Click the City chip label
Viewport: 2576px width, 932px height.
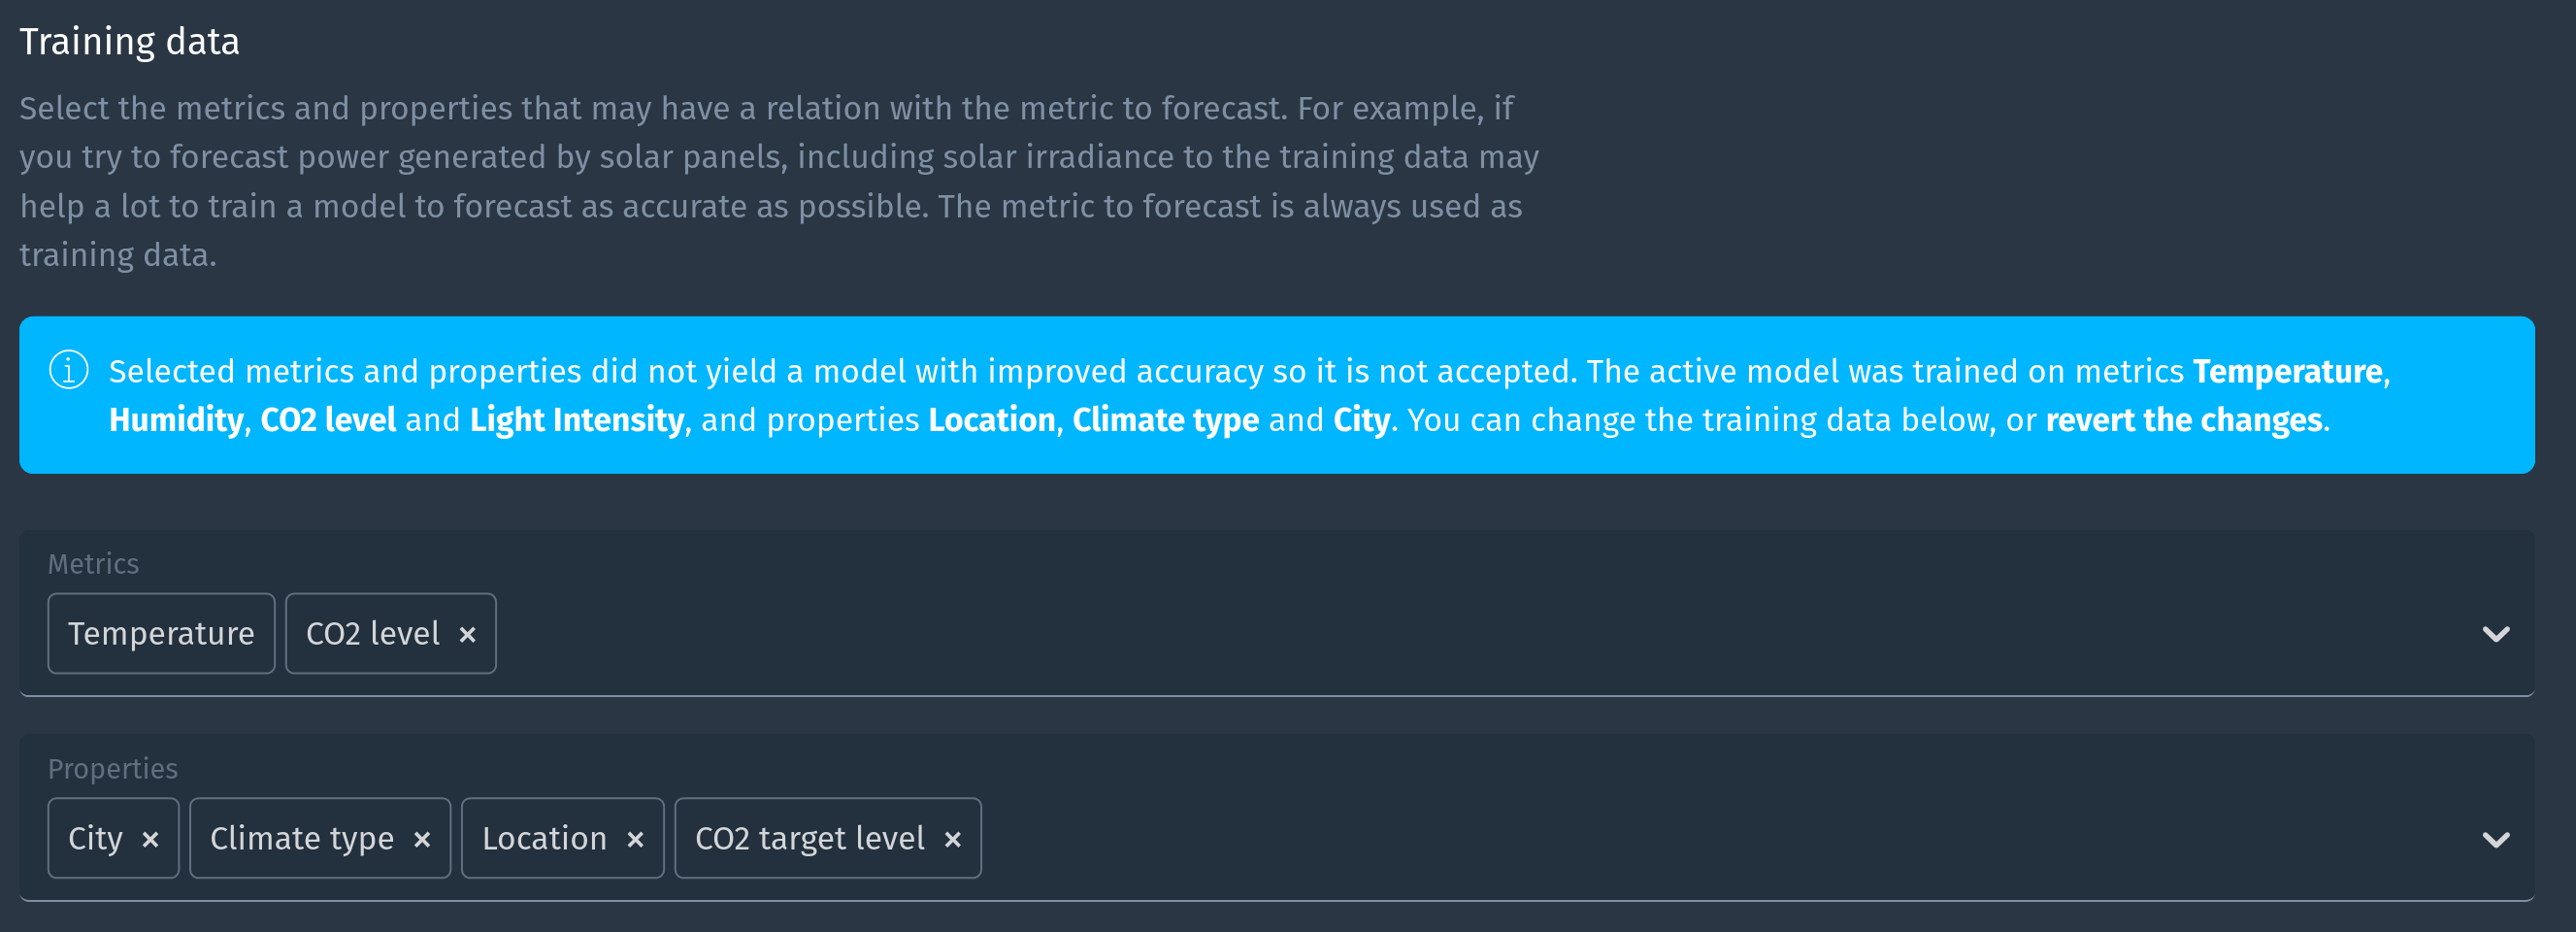click(x=96, y=838)
